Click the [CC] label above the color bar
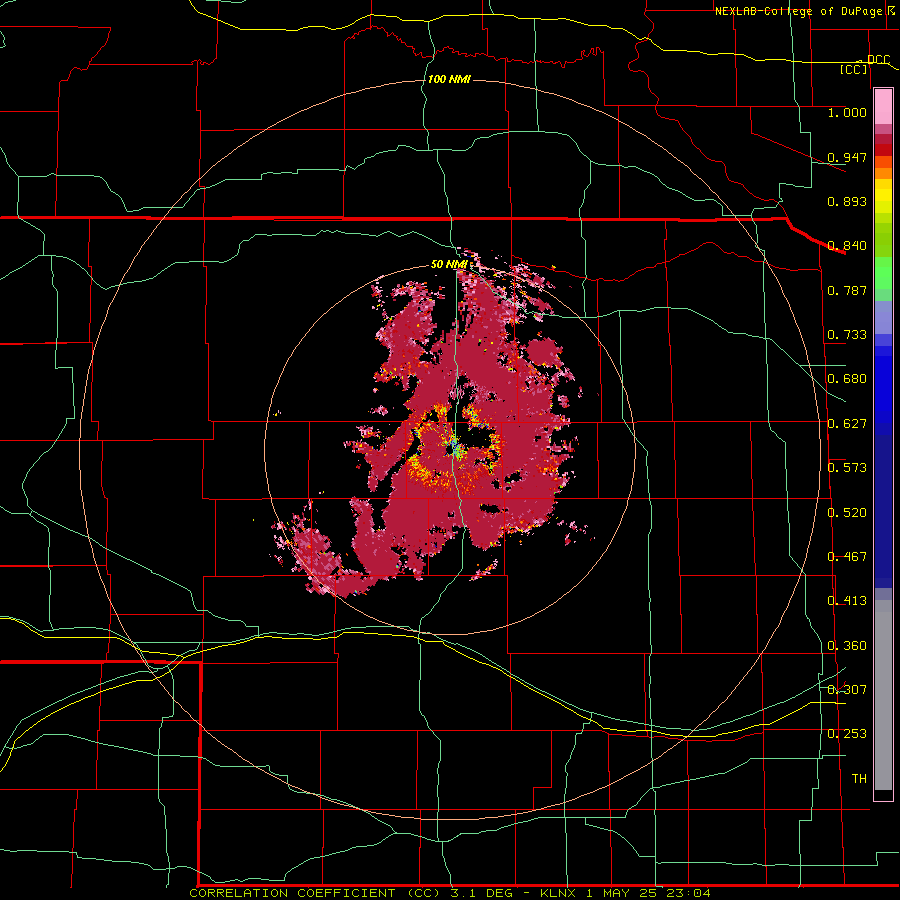Image resolution: width=900 pixels, height=900 pixels. (x=854, y=69)
